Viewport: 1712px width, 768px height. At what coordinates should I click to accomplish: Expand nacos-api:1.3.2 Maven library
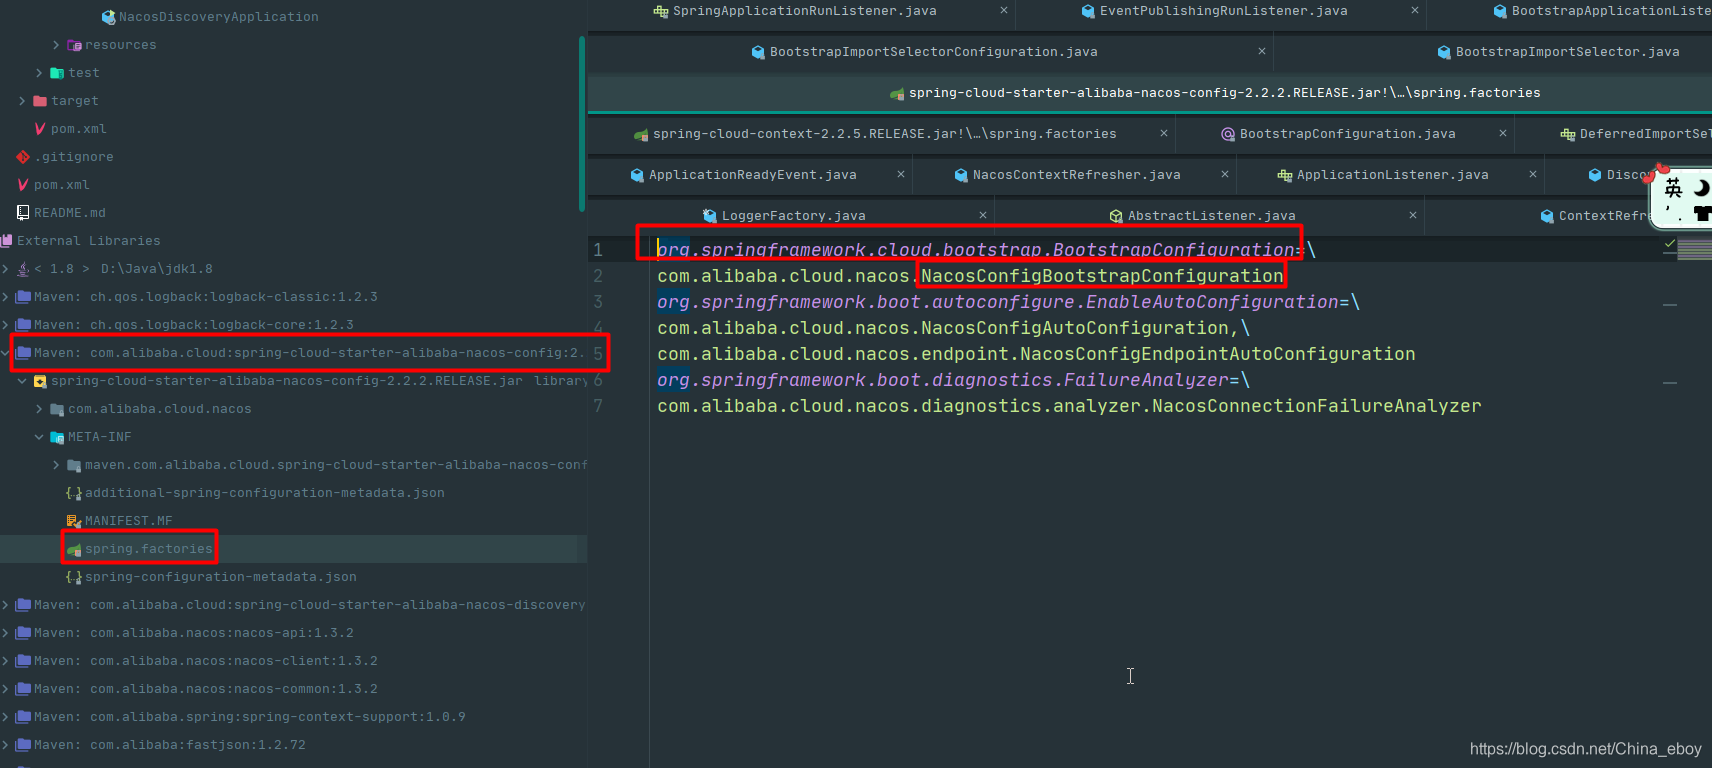[5, 633]
